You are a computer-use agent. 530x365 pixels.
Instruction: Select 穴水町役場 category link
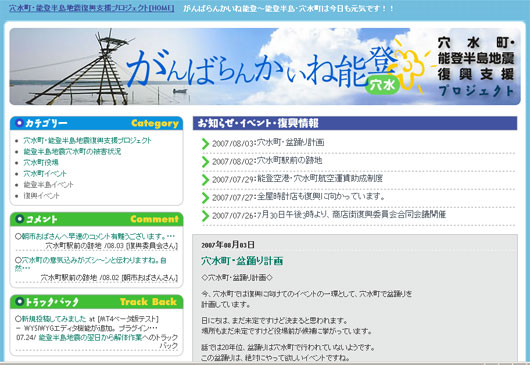(41, 163)
